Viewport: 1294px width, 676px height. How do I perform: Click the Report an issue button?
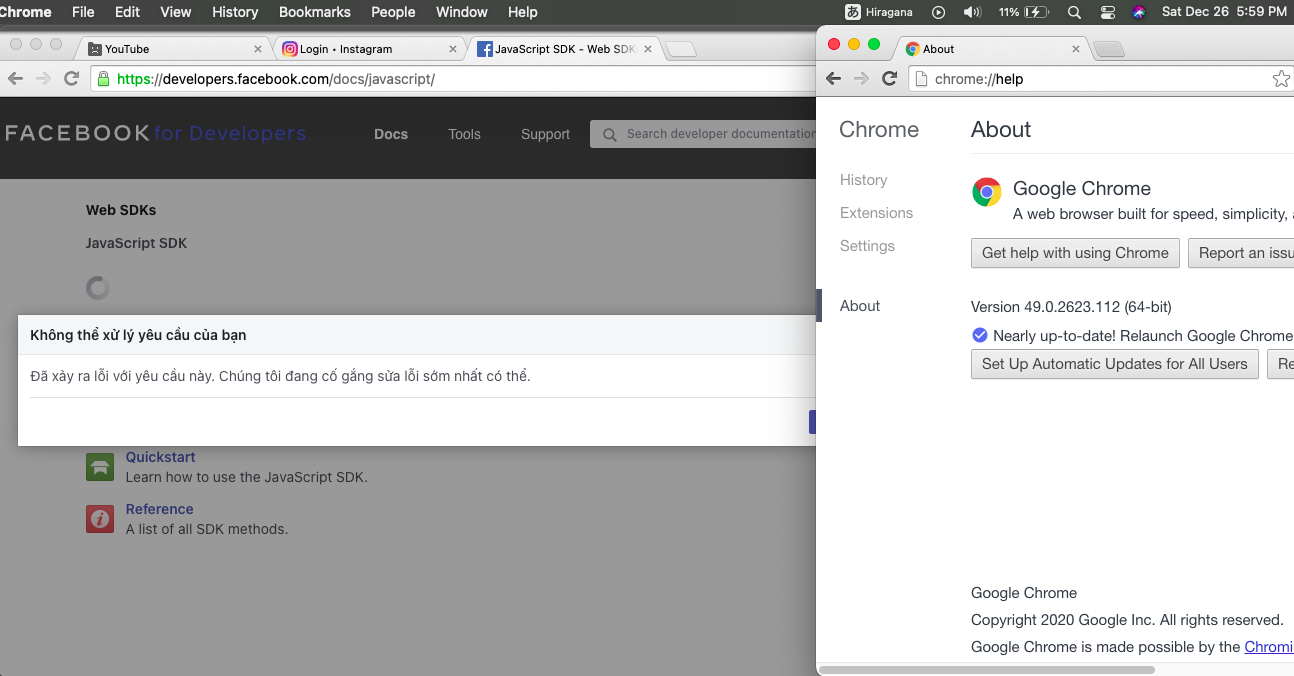[1241, 253]
